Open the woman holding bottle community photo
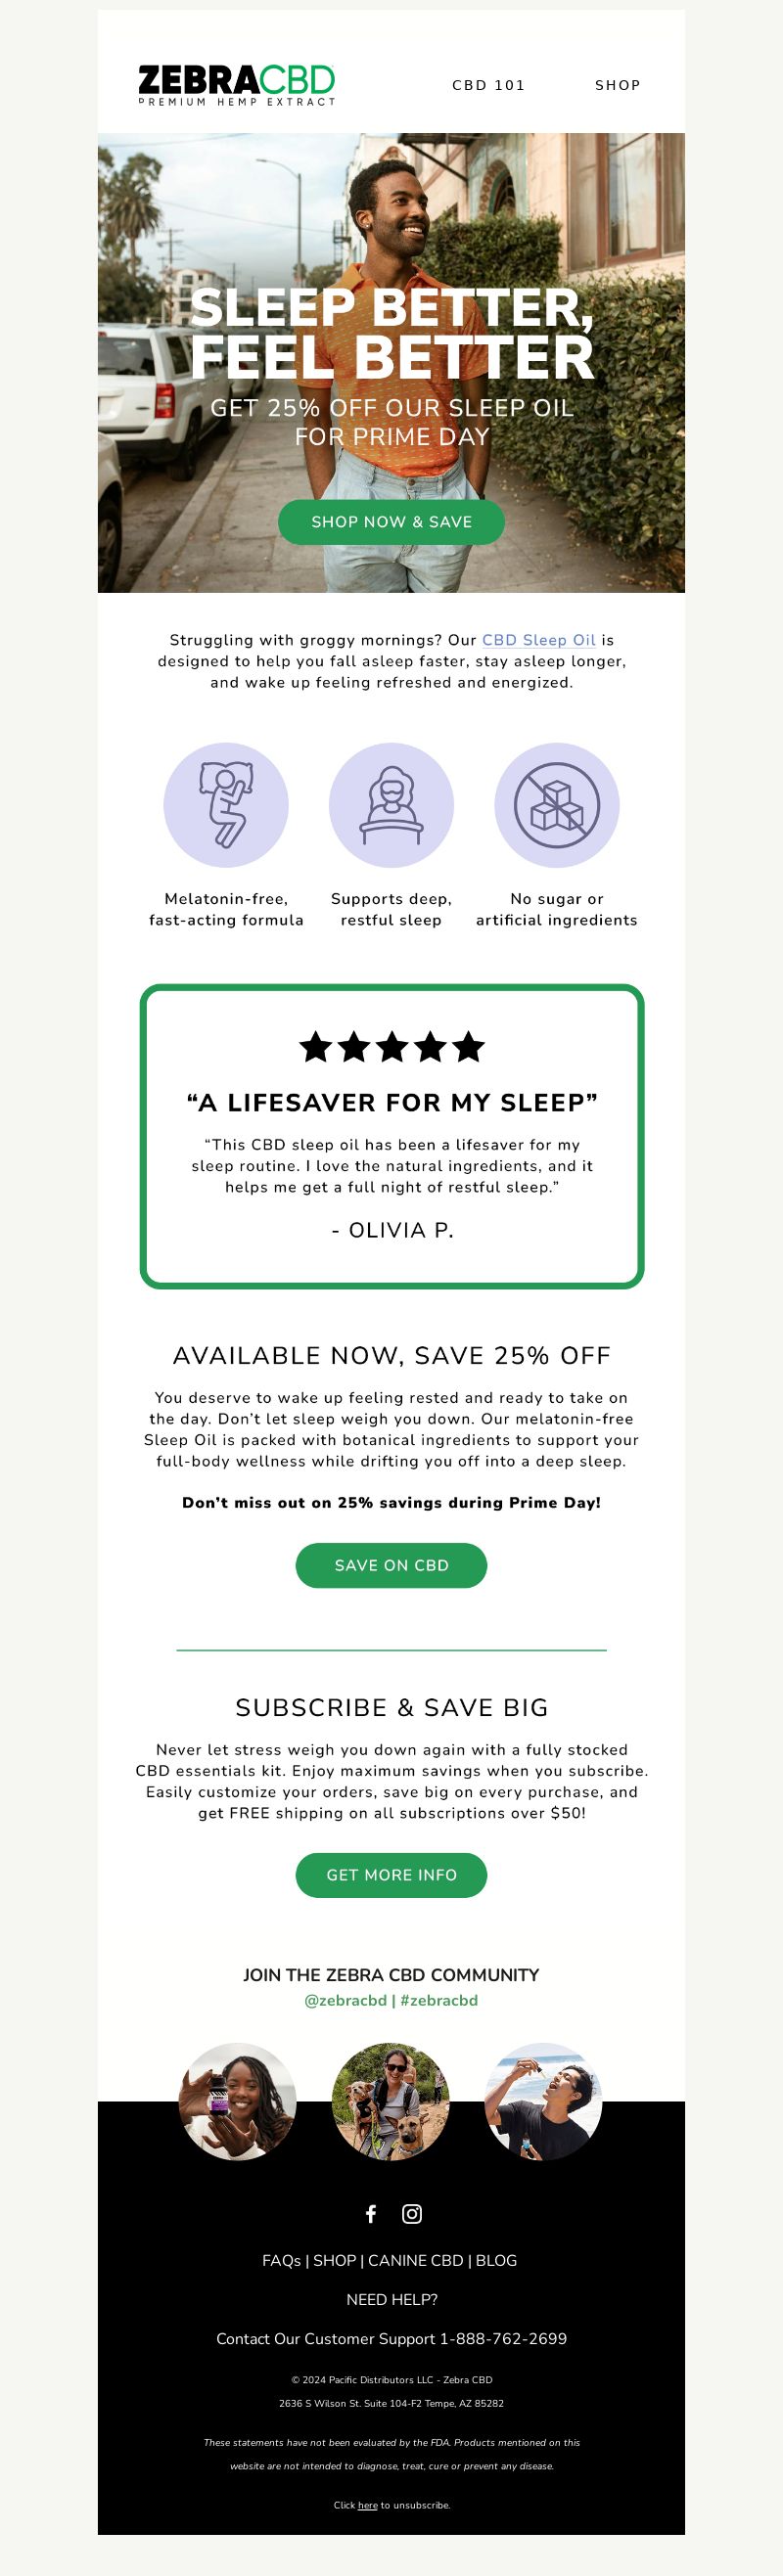This screenshot has width=783, height=2576. coord(238,2101)
